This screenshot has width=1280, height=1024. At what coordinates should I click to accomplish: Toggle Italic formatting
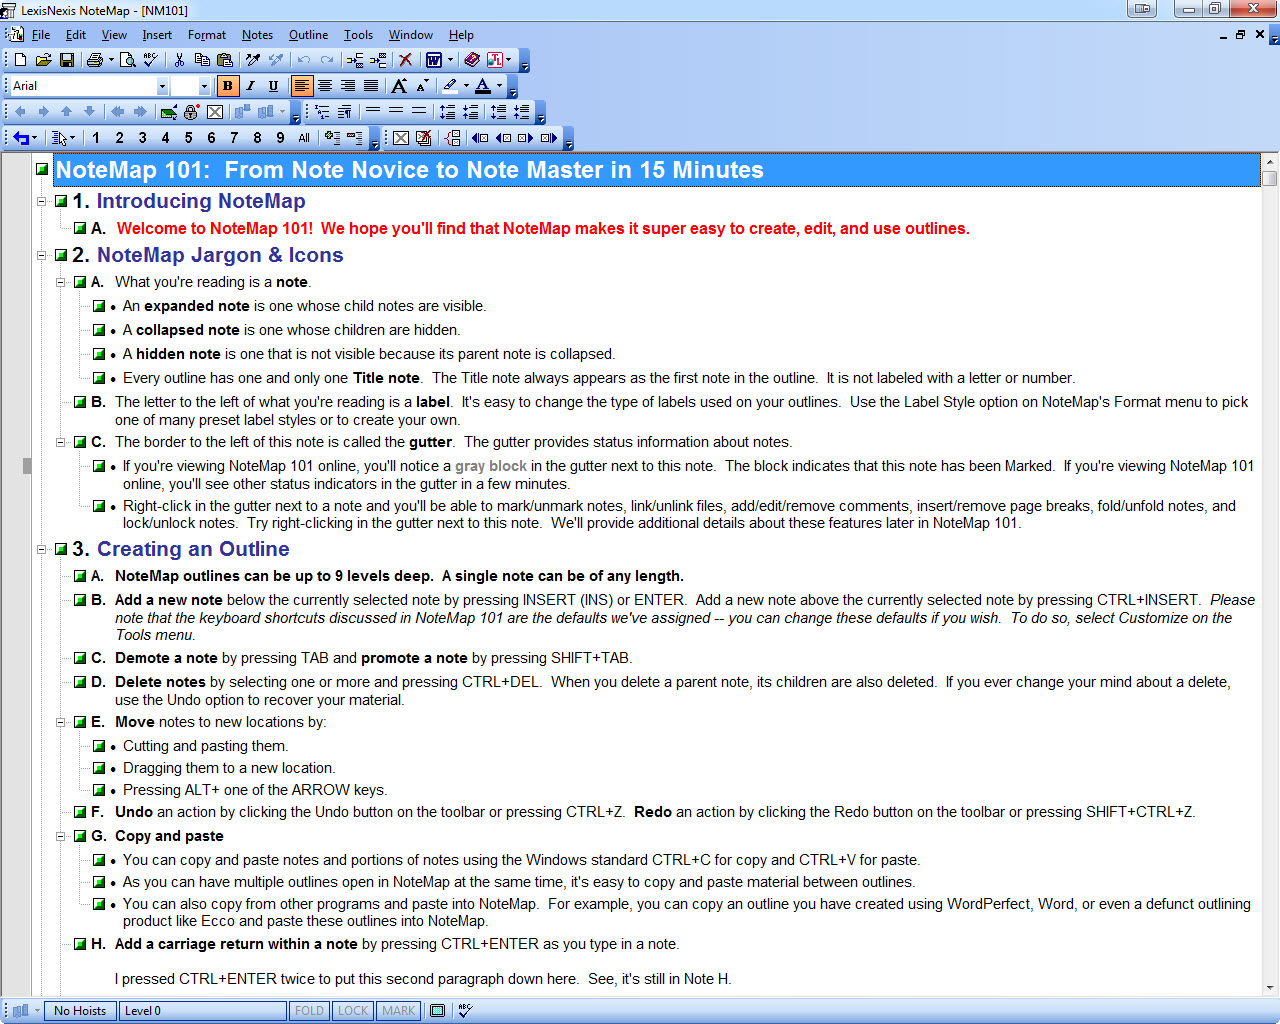point(250,86)
